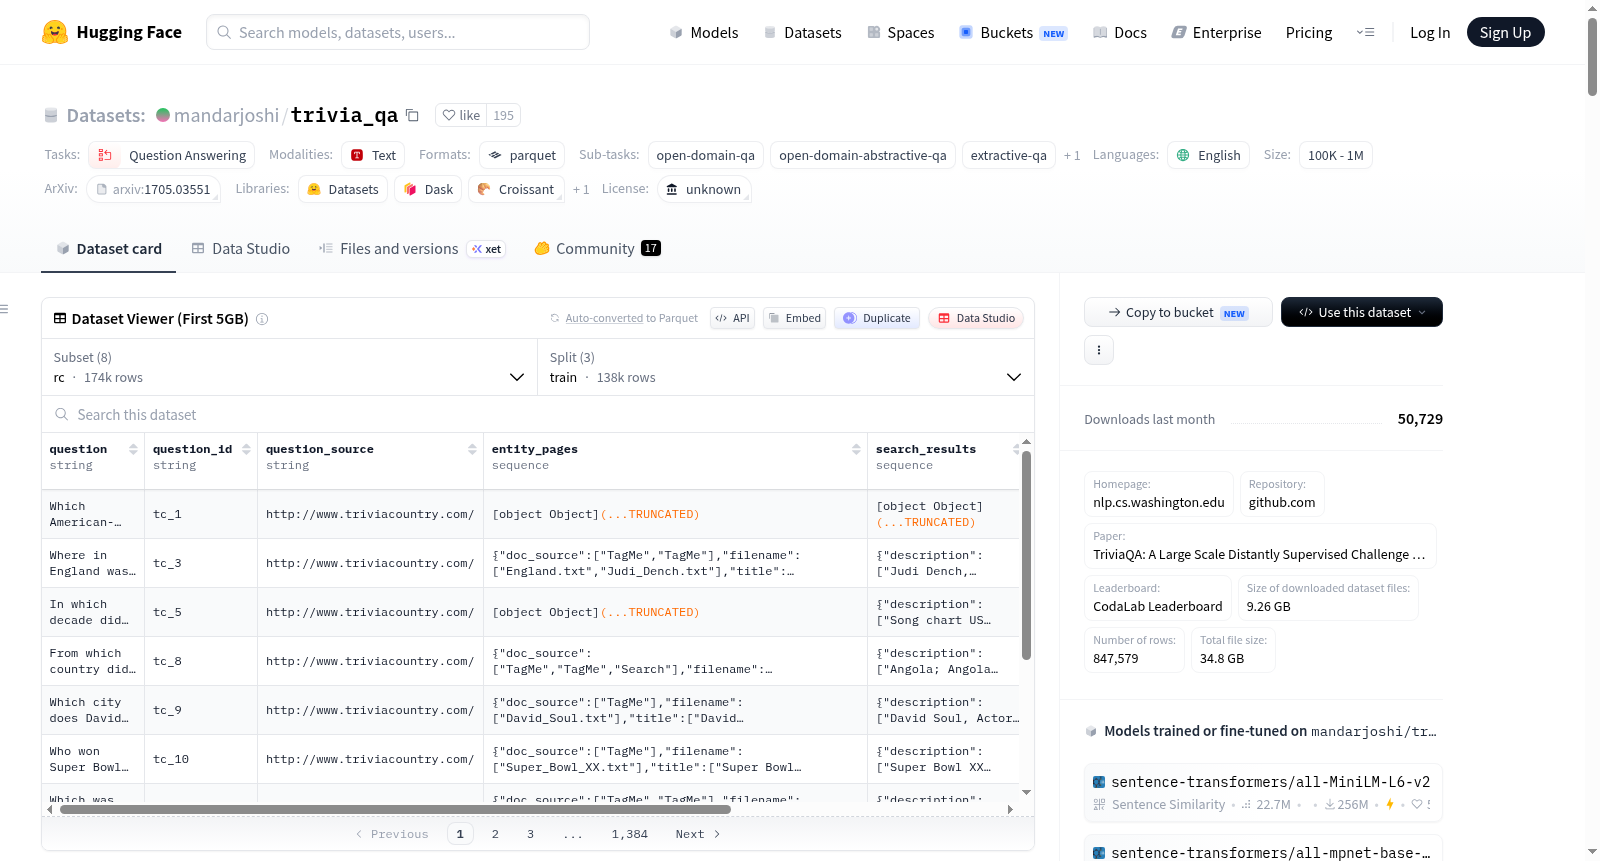Viewport: 1600px width, 861px height.
Task: Open the more navigation menu icon
Action: coord(1365,32)
